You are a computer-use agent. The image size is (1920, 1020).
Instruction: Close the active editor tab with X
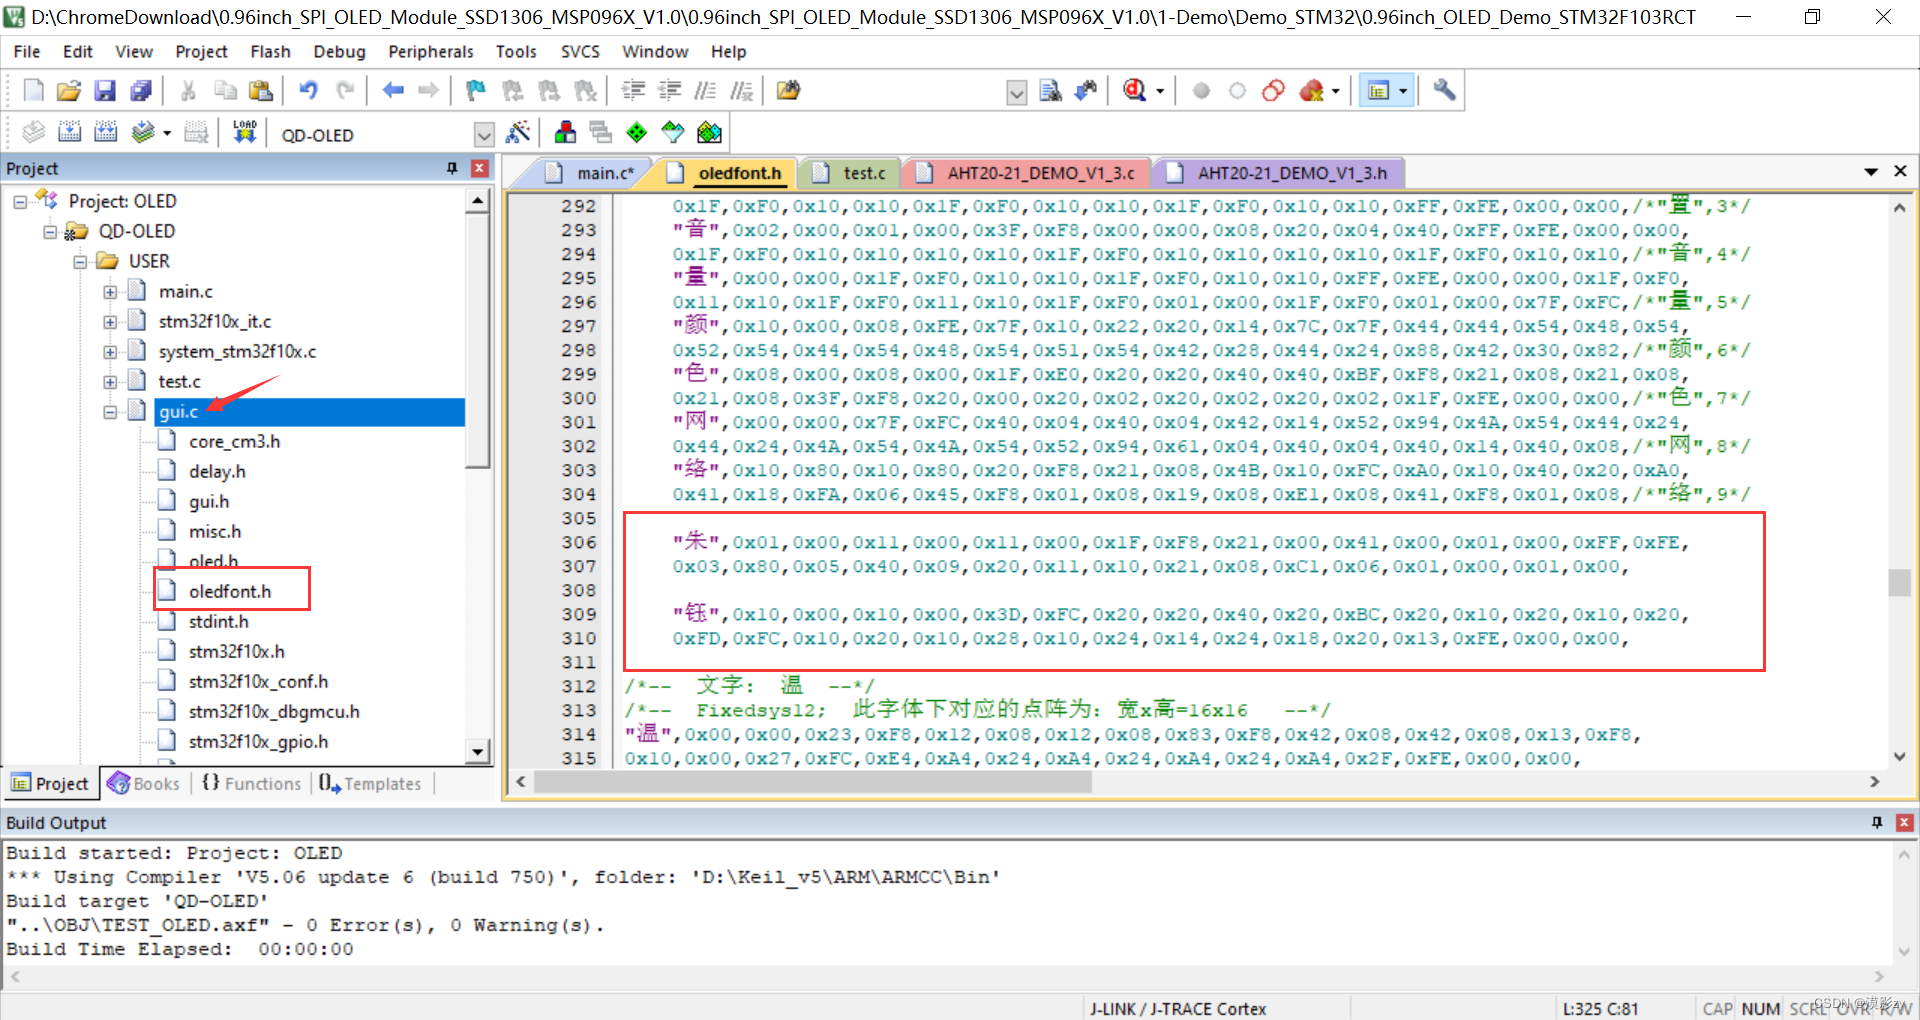[x=1901, y=171]
